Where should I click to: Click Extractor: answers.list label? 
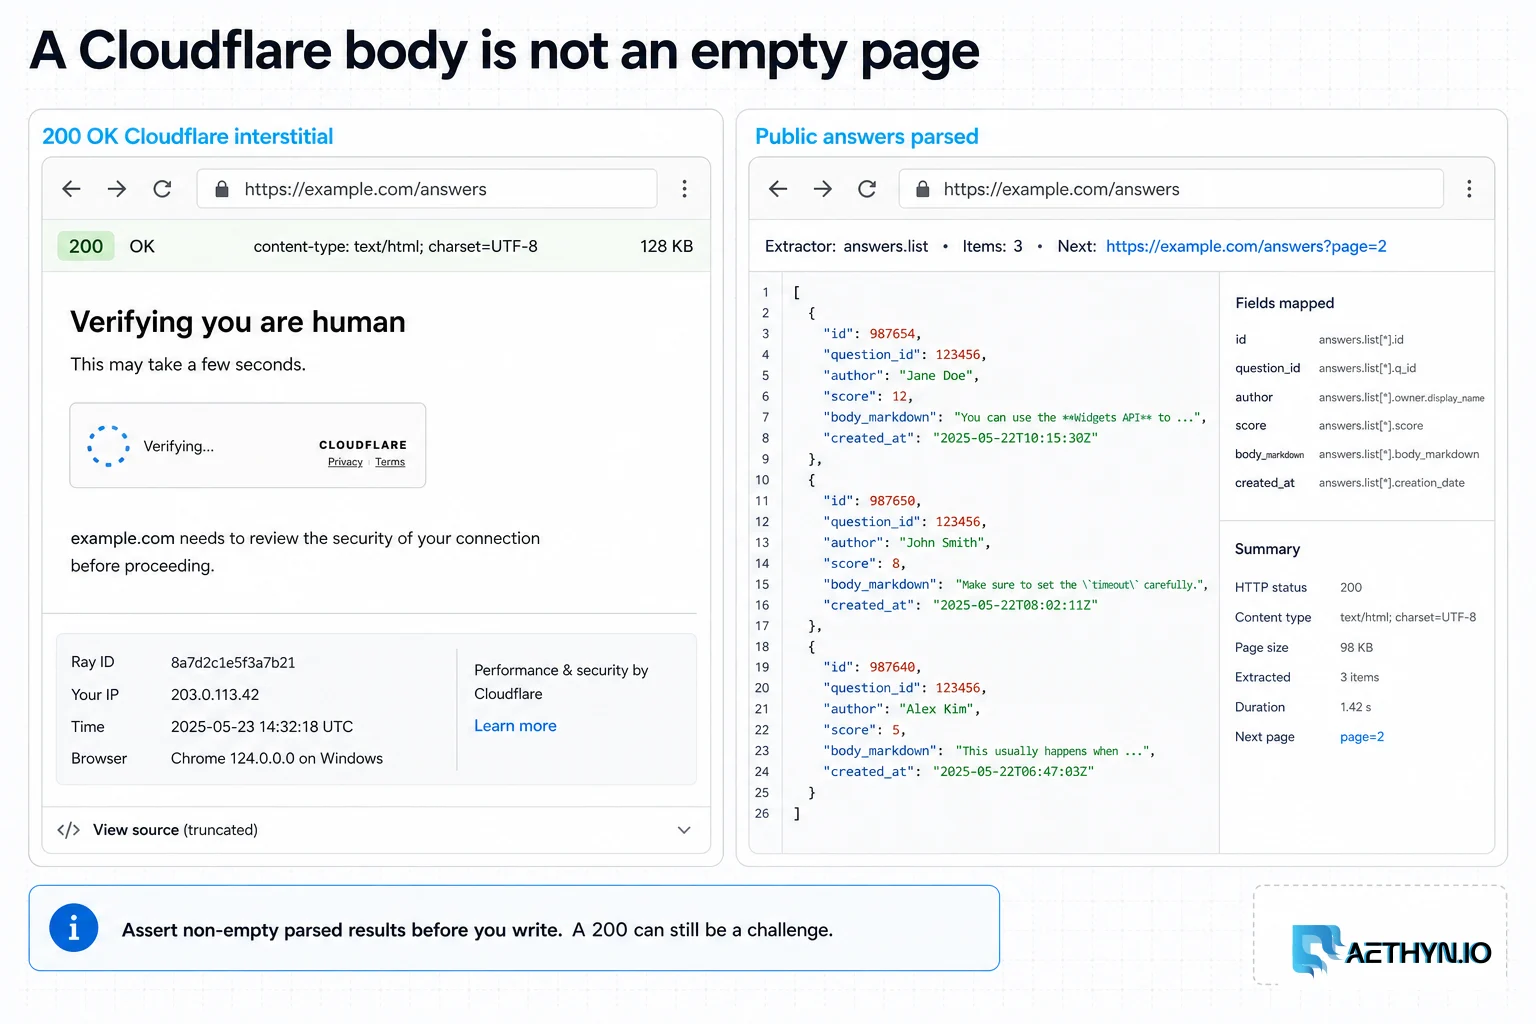click(x=846, y=246)
